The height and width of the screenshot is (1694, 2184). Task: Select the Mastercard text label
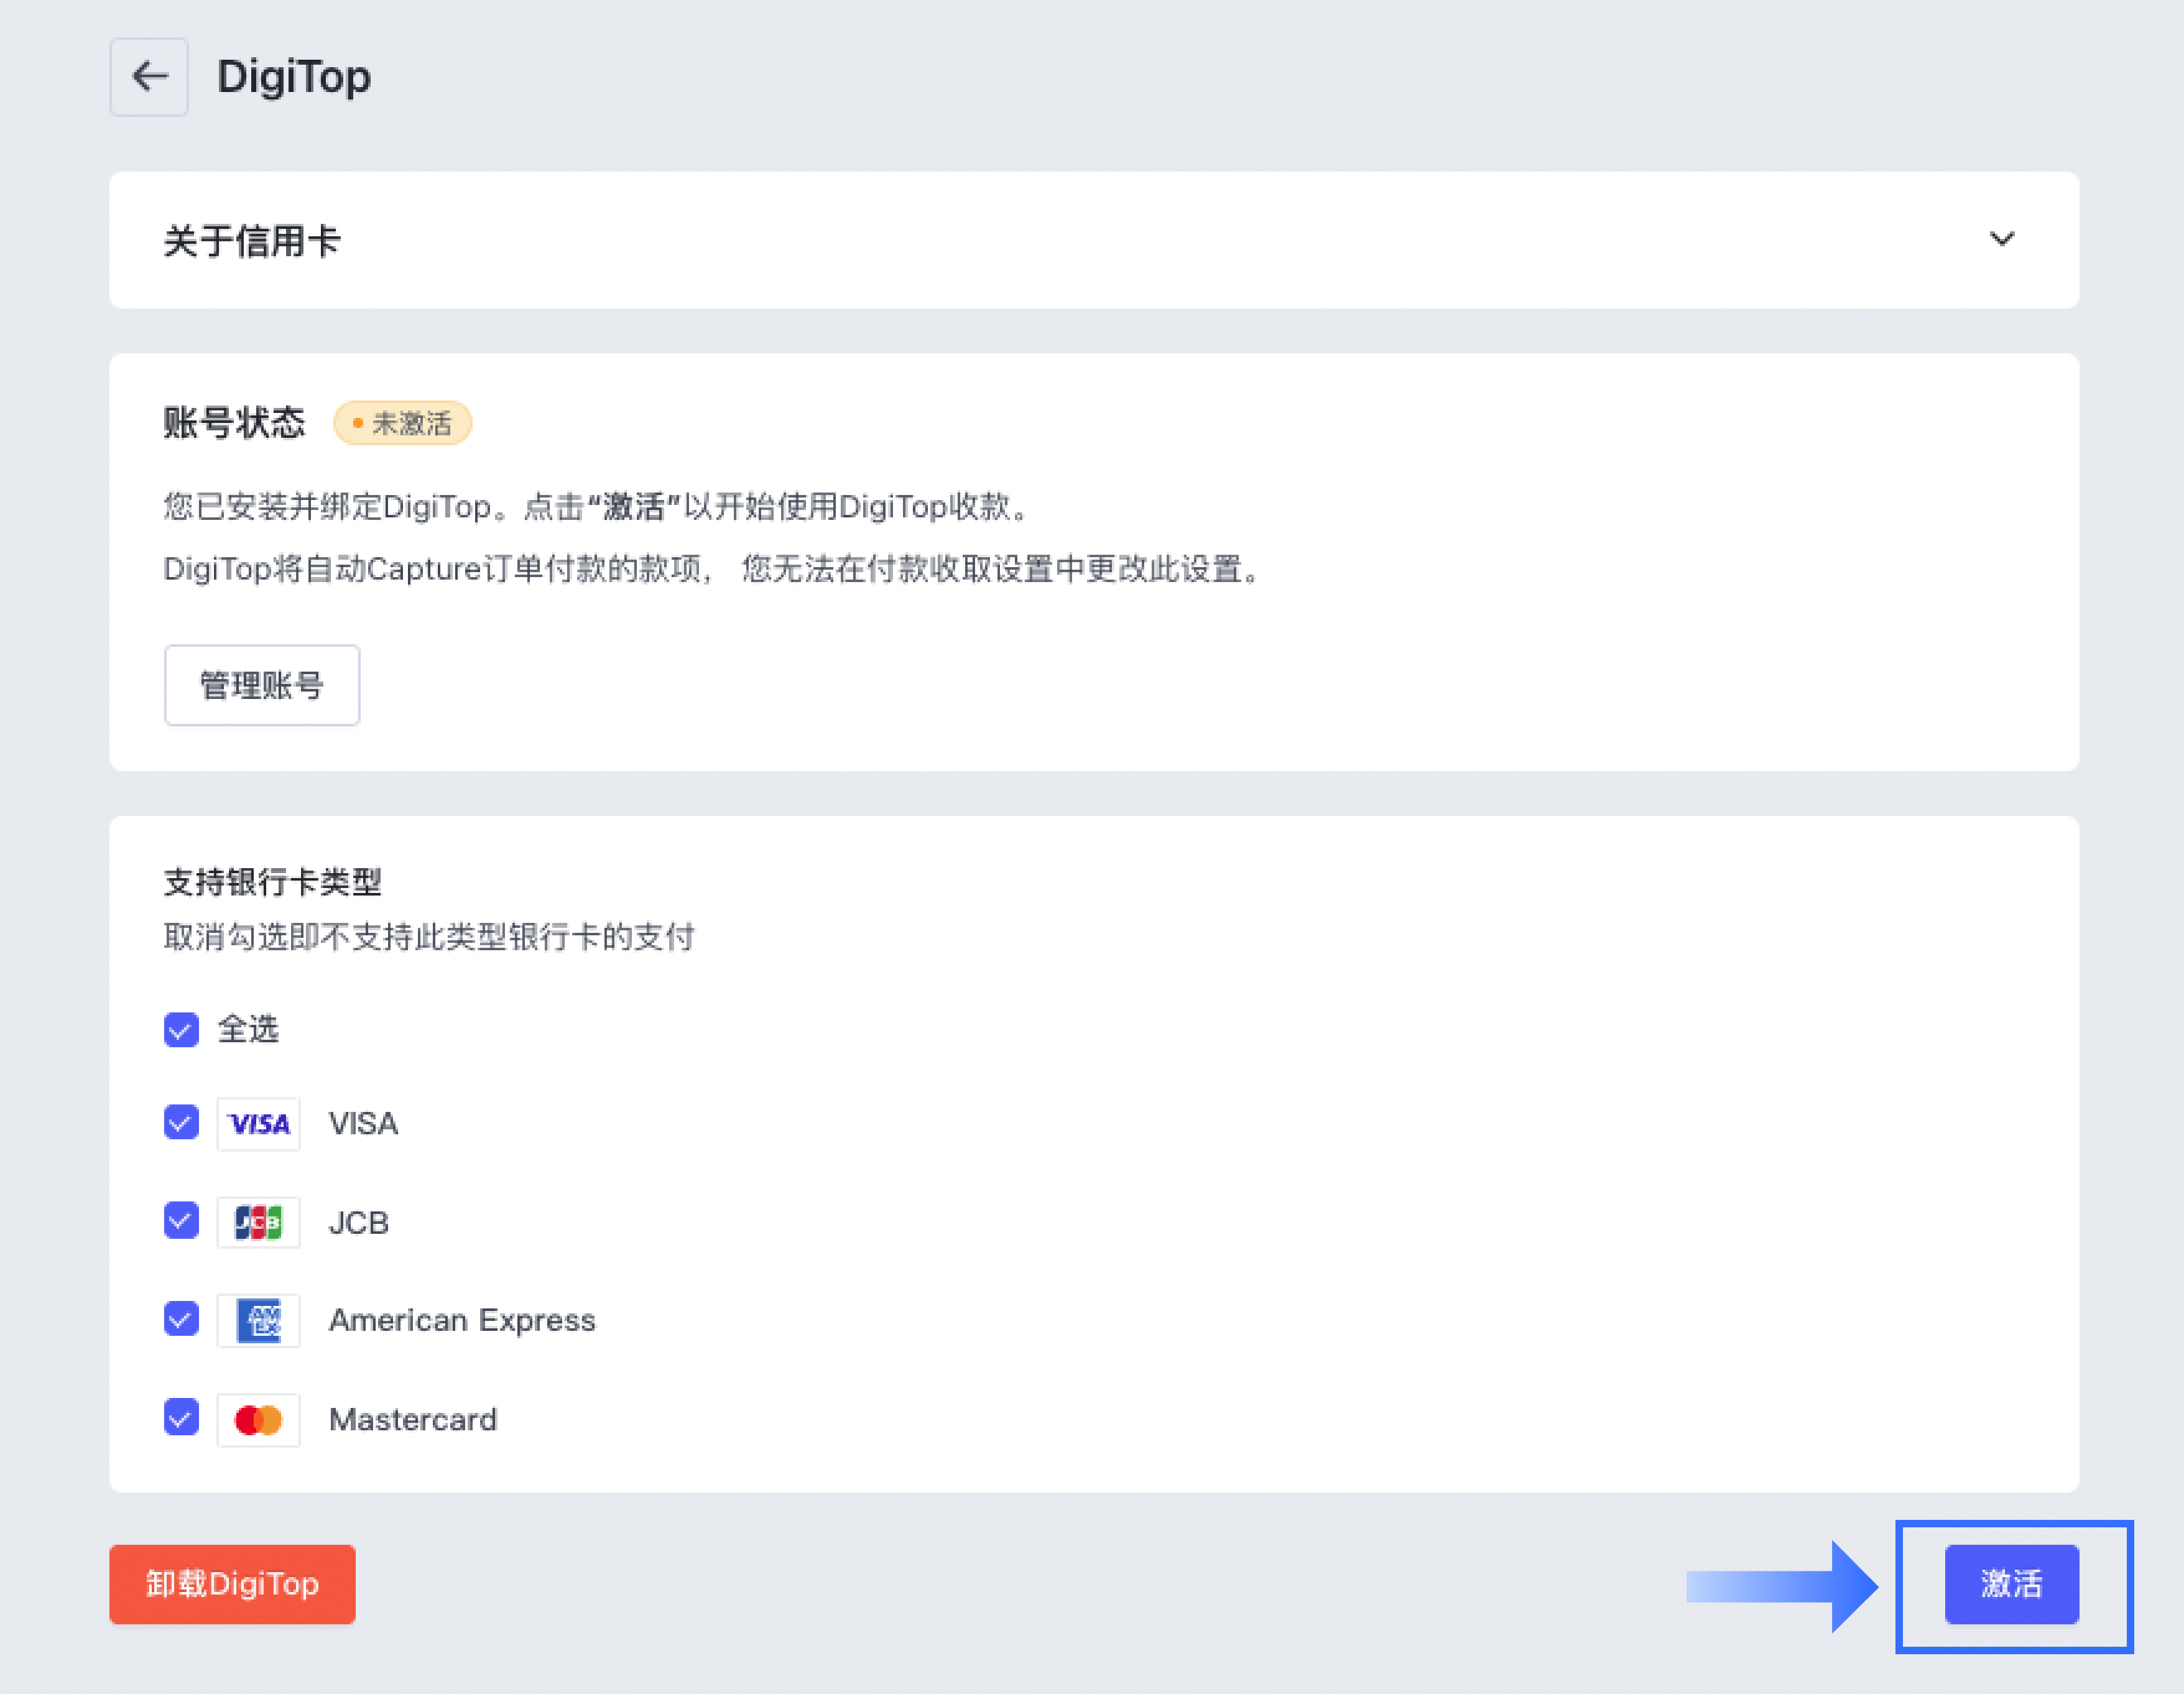(x=412, y=1419)
